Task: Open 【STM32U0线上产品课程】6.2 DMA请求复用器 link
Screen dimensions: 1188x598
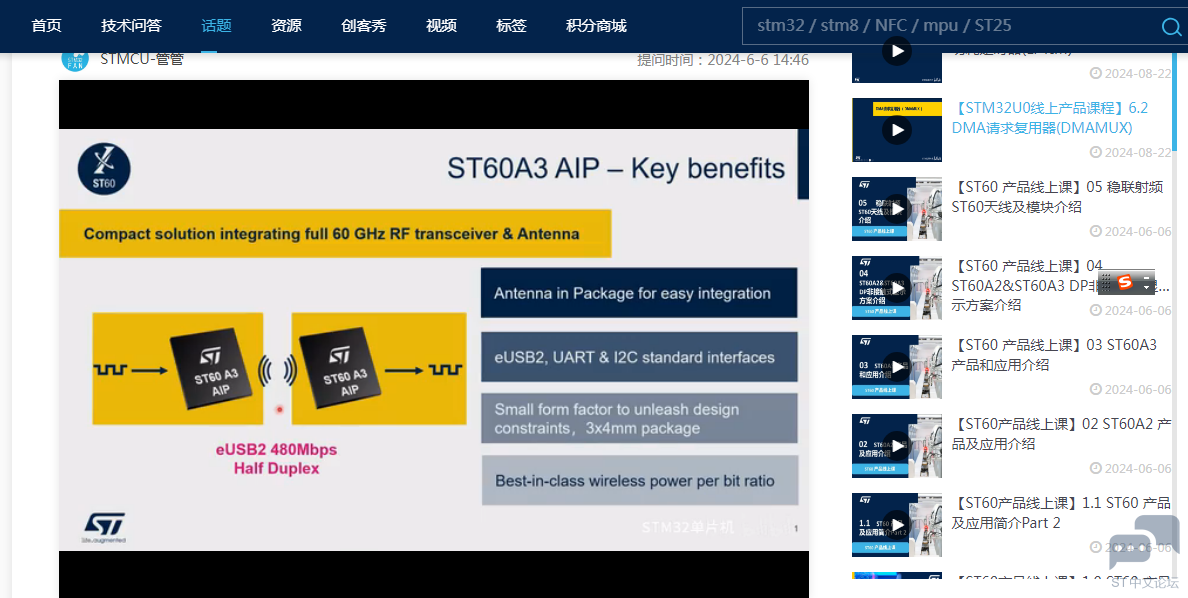Action: click(x=1050, y=117)
